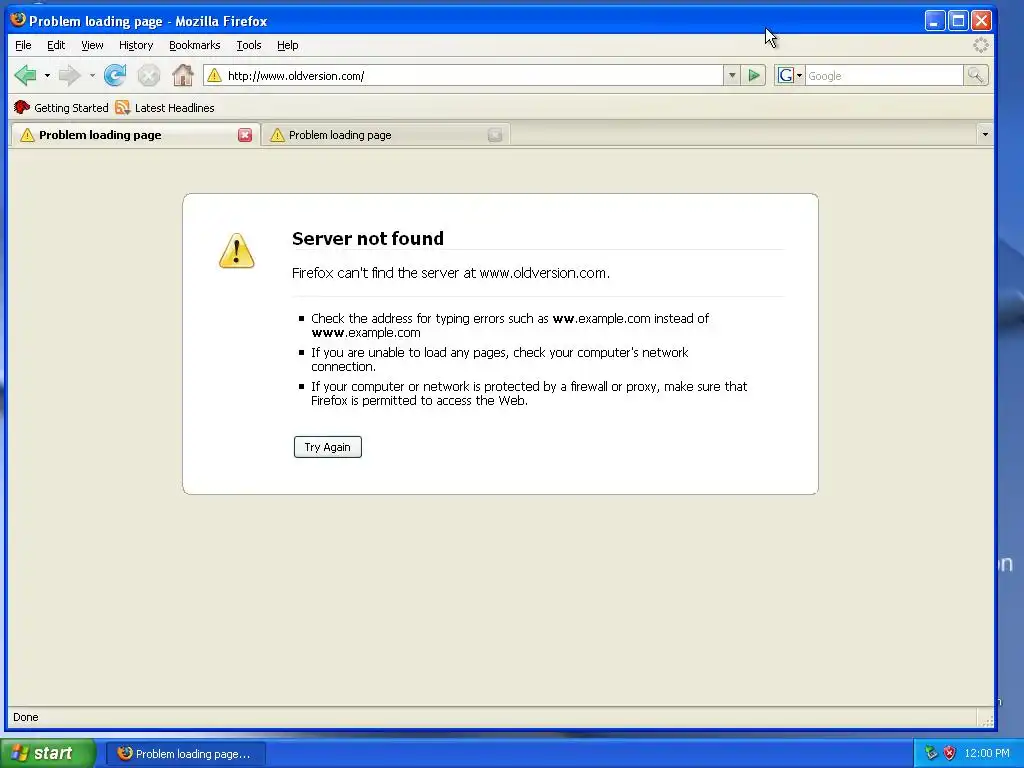The image size is (1024, 768).
Task: Click the Stop loading button
Action: pos(149,76)
